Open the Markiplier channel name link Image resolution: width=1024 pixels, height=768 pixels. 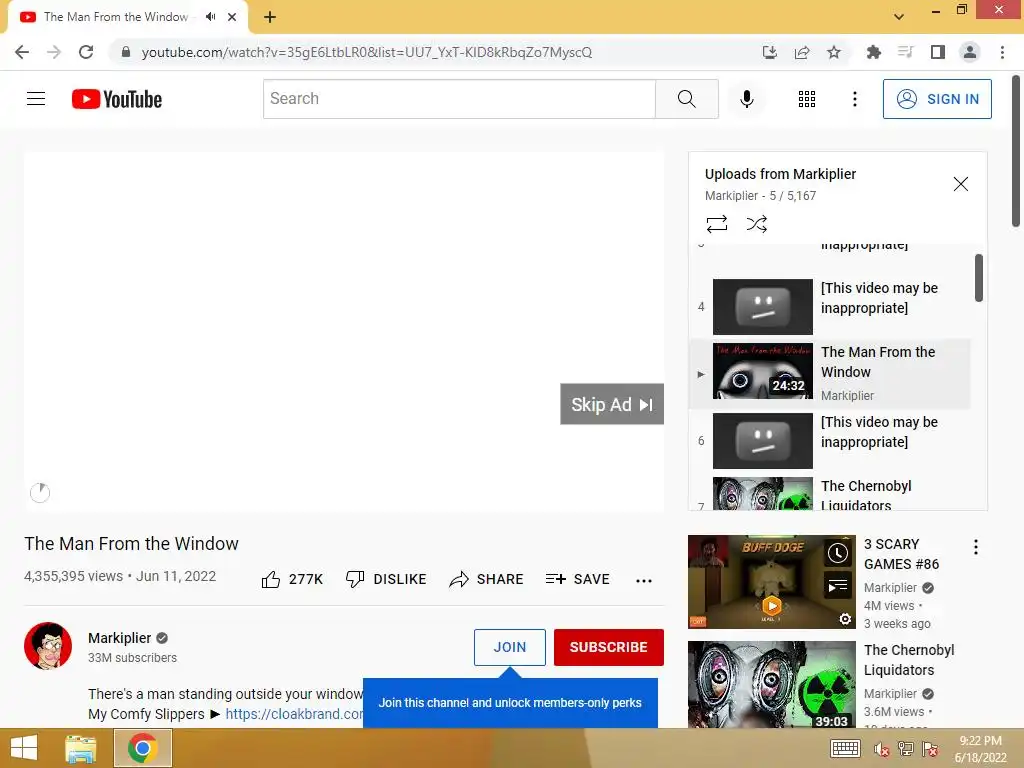coord(120,638)
